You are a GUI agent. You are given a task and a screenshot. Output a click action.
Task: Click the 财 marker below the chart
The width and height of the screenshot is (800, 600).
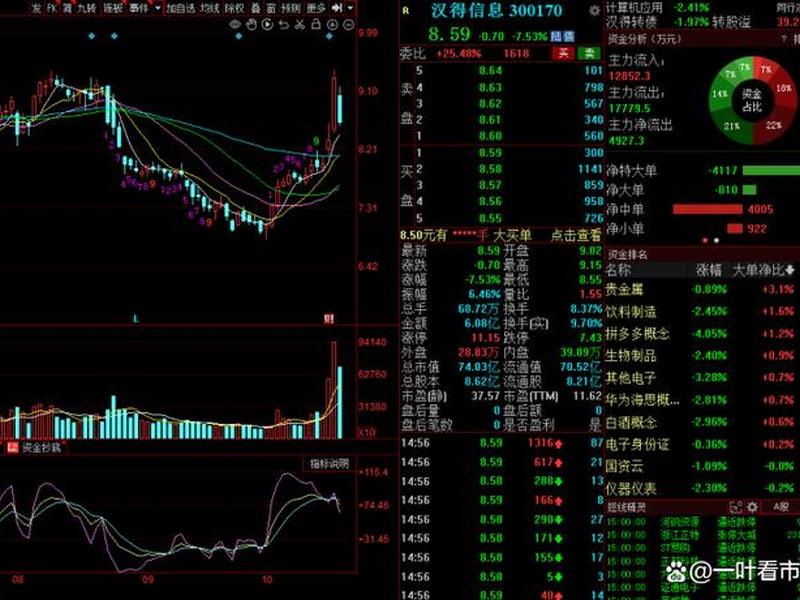click(329, 319)
